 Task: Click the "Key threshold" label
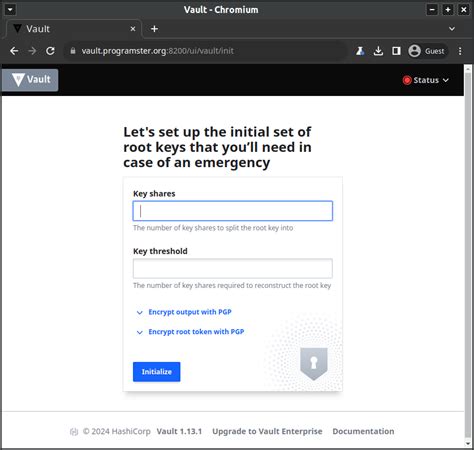(160, 251)
